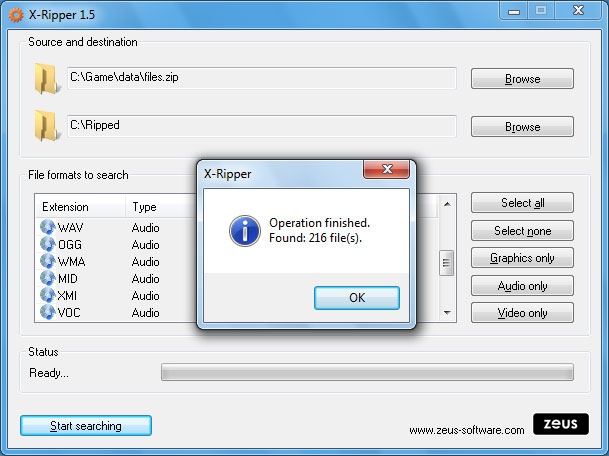609x456 pixels.
Task: Minimize the X-Ripper 1.5 window
Action: pos(514,11)
